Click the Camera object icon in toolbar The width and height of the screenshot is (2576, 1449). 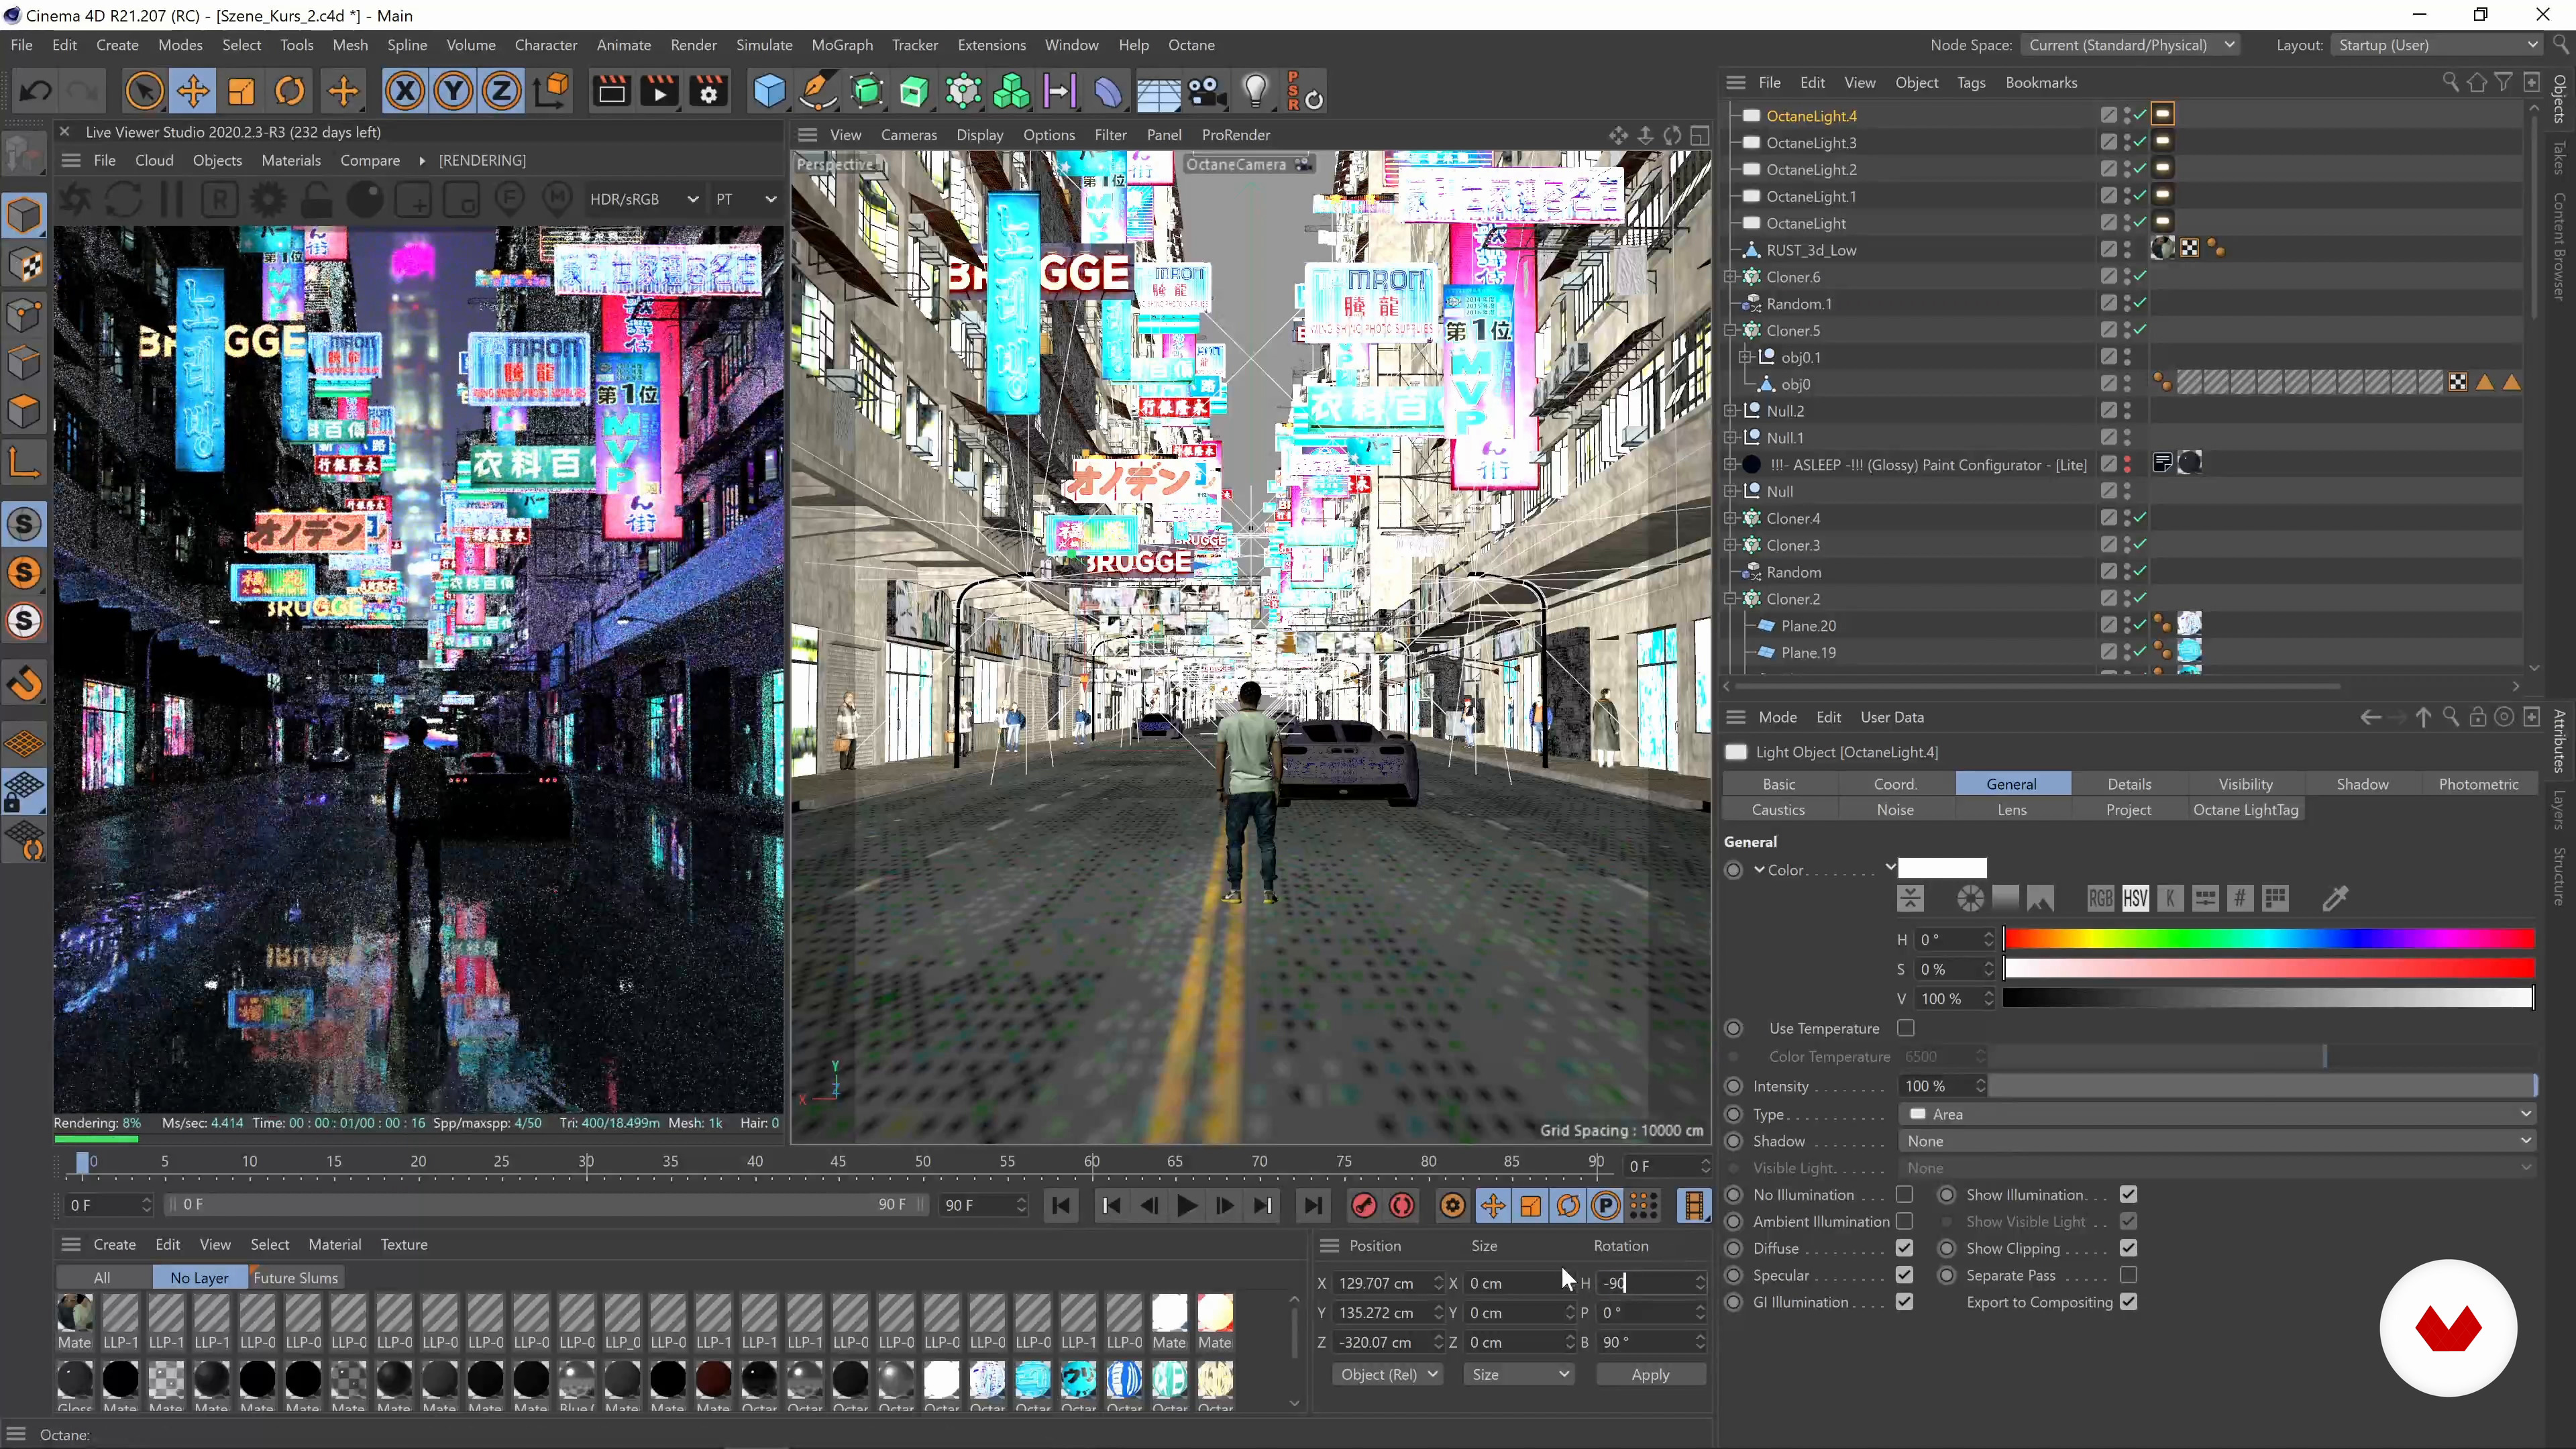coord(1207,92)
